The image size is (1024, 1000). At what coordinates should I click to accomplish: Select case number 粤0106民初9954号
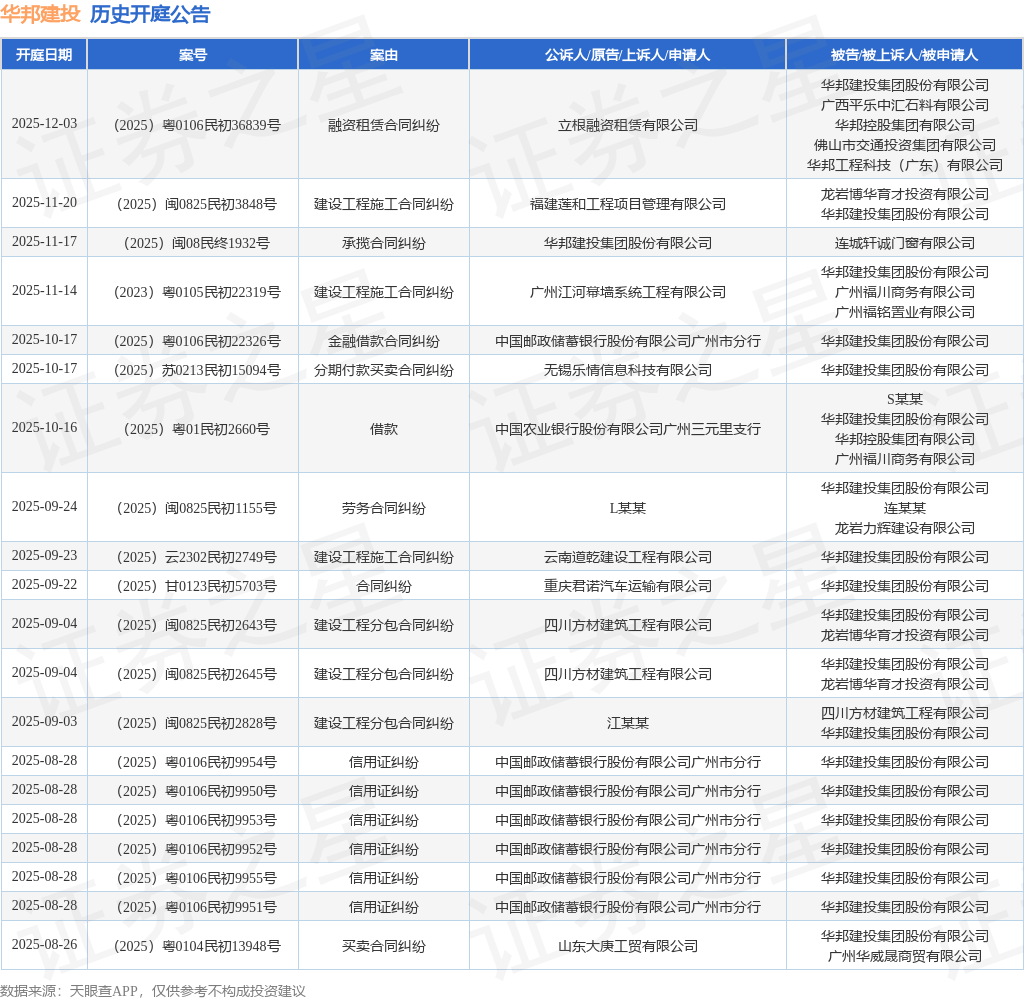(197, 762)
